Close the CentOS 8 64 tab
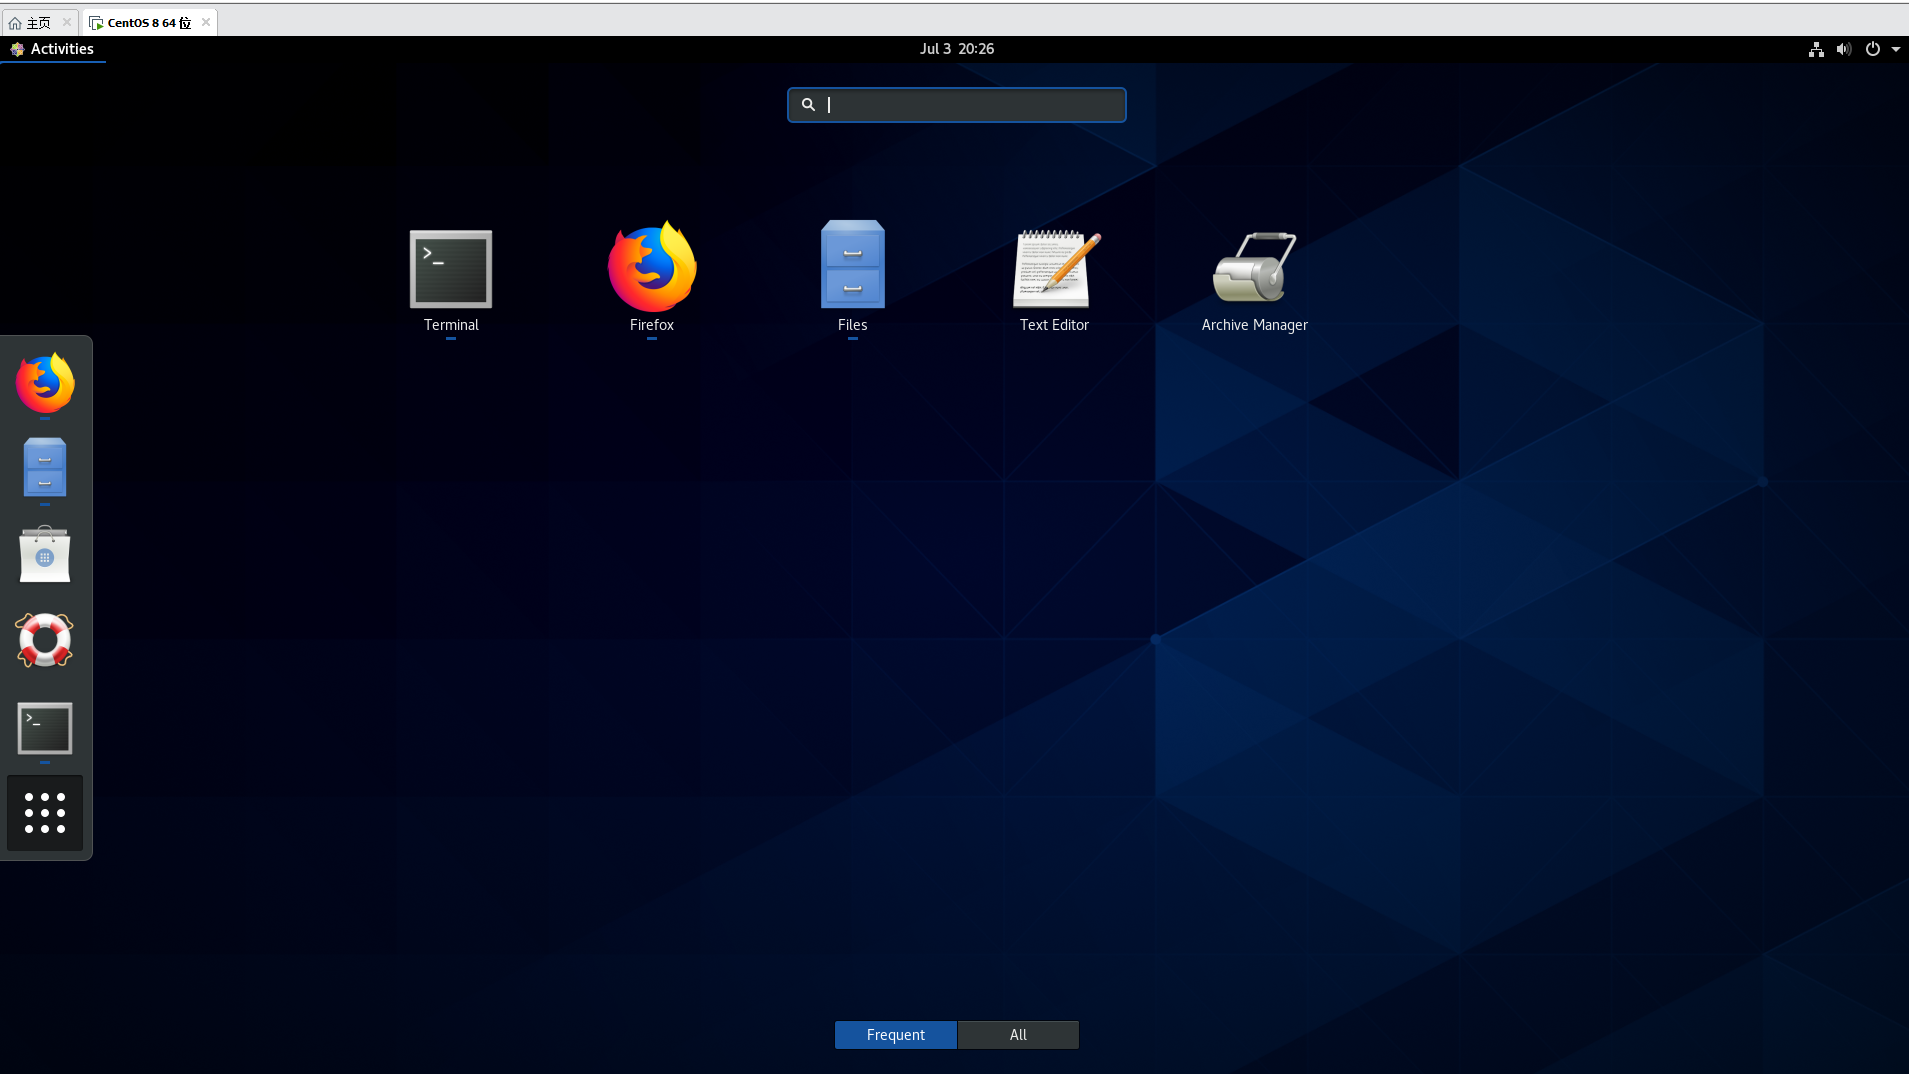 tap(206, 22)
